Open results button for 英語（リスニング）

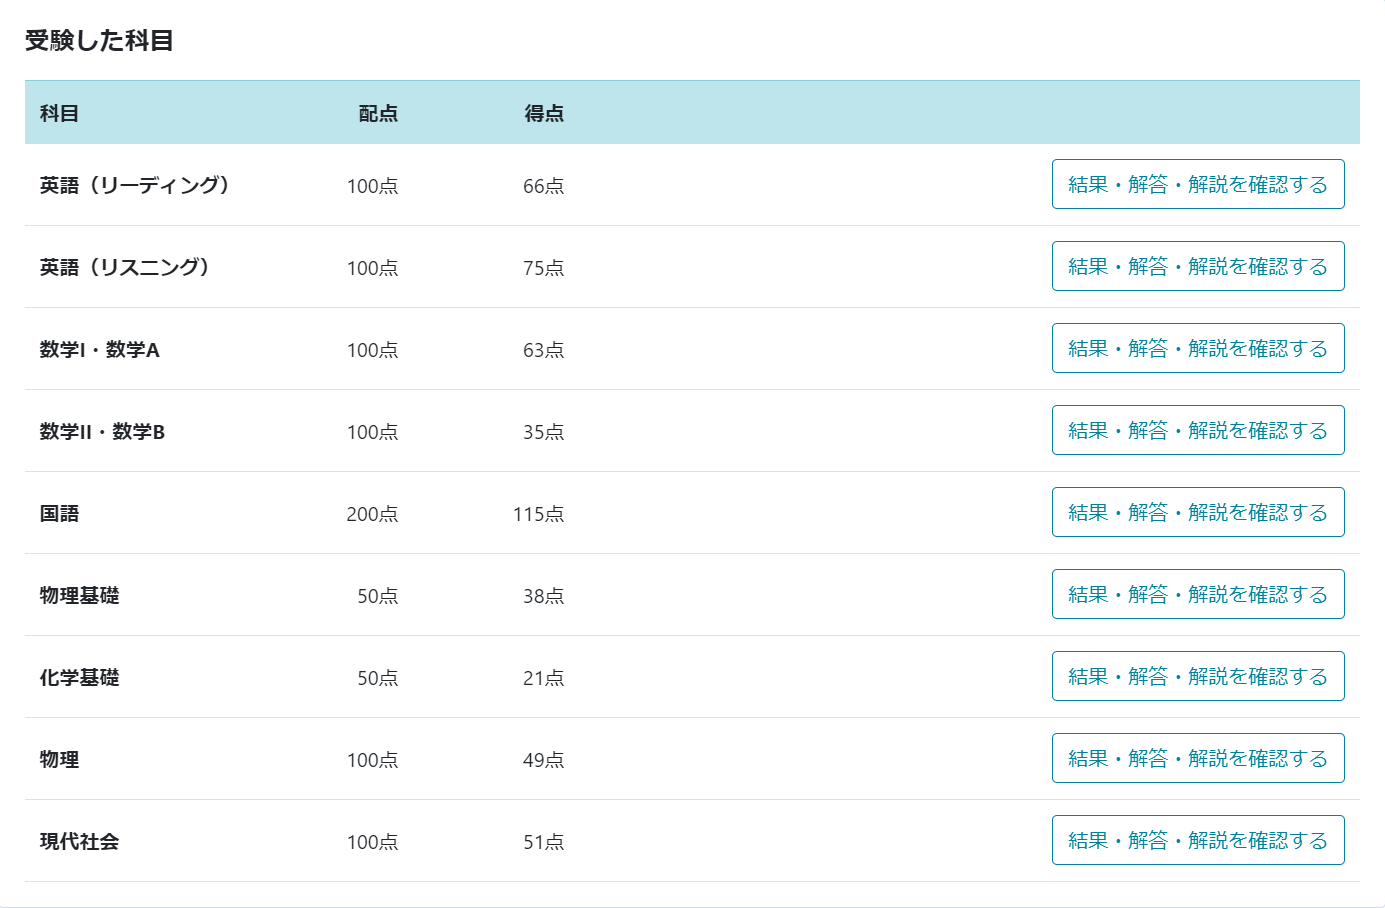[1197, 266]
